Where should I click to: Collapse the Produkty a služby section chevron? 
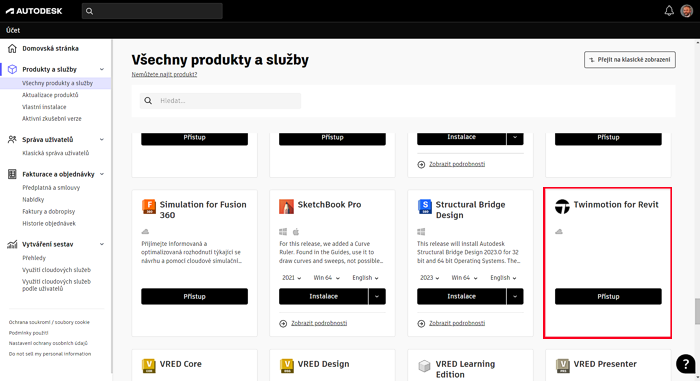(x=102, y=69)
